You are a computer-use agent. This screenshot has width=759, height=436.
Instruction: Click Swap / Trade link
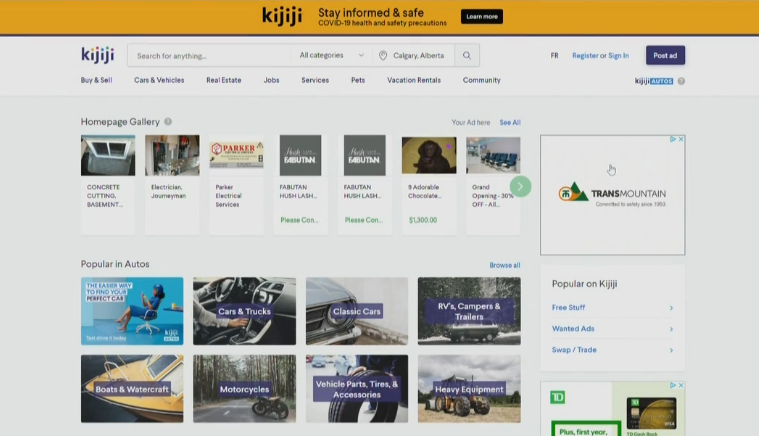click(x=574, y=350)
